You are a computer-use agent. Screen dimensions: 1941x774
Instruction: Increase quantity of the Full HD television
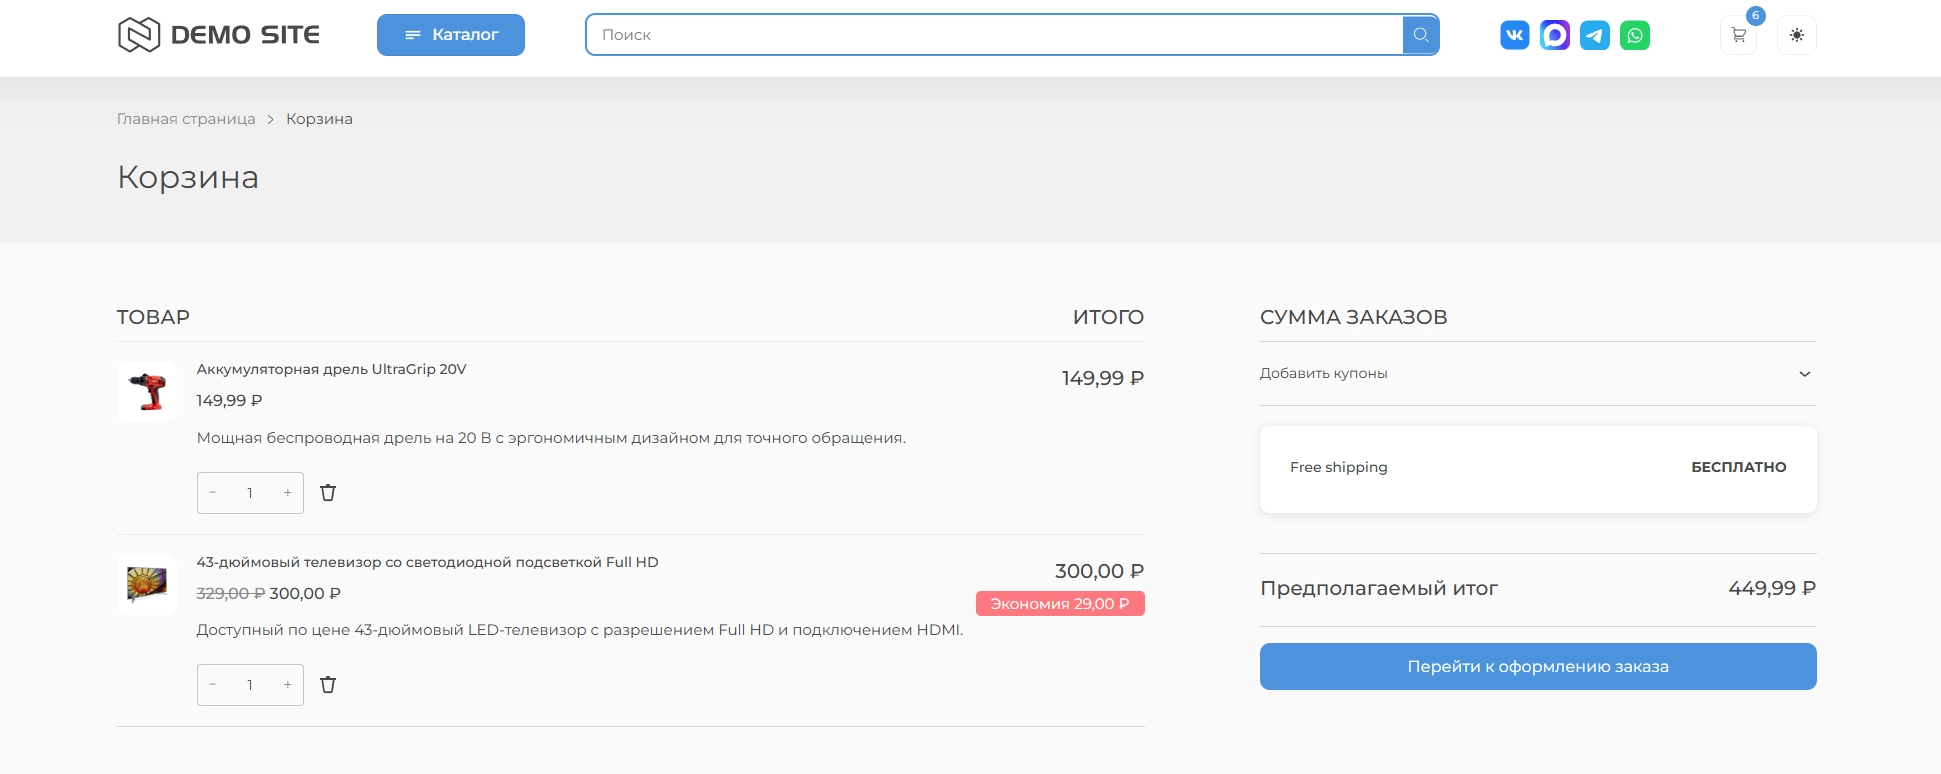(288, 685)
